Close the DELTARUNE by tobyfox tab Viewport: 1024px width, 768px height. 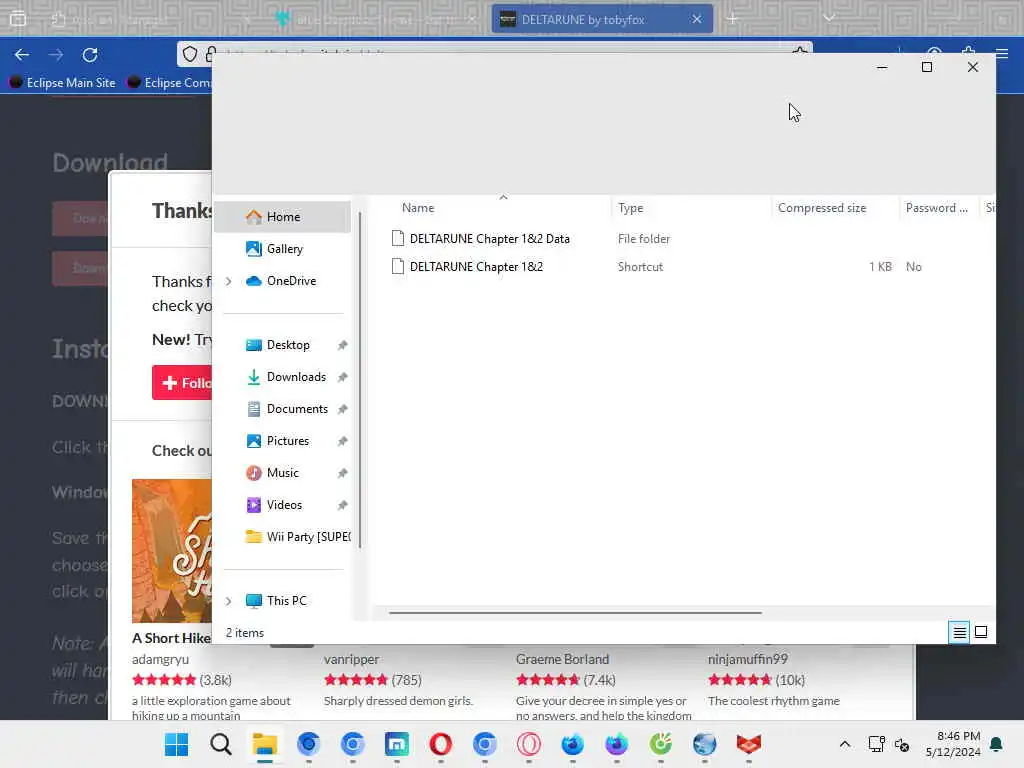click(x=697, y=20)
